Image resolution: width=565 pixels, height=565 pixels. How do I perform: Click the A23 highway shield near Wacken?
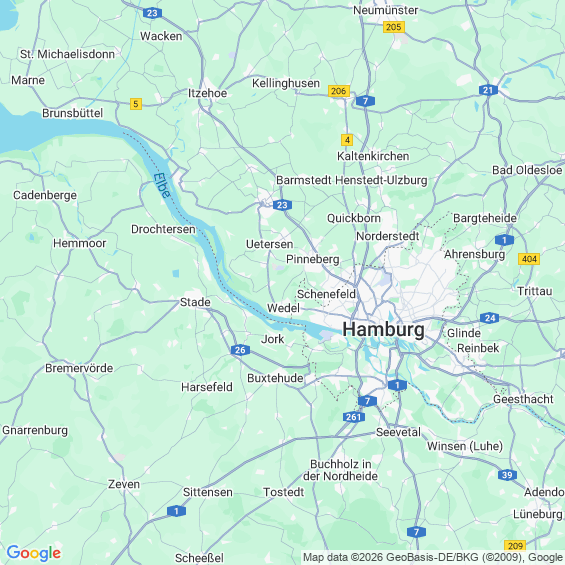[152, 13]
